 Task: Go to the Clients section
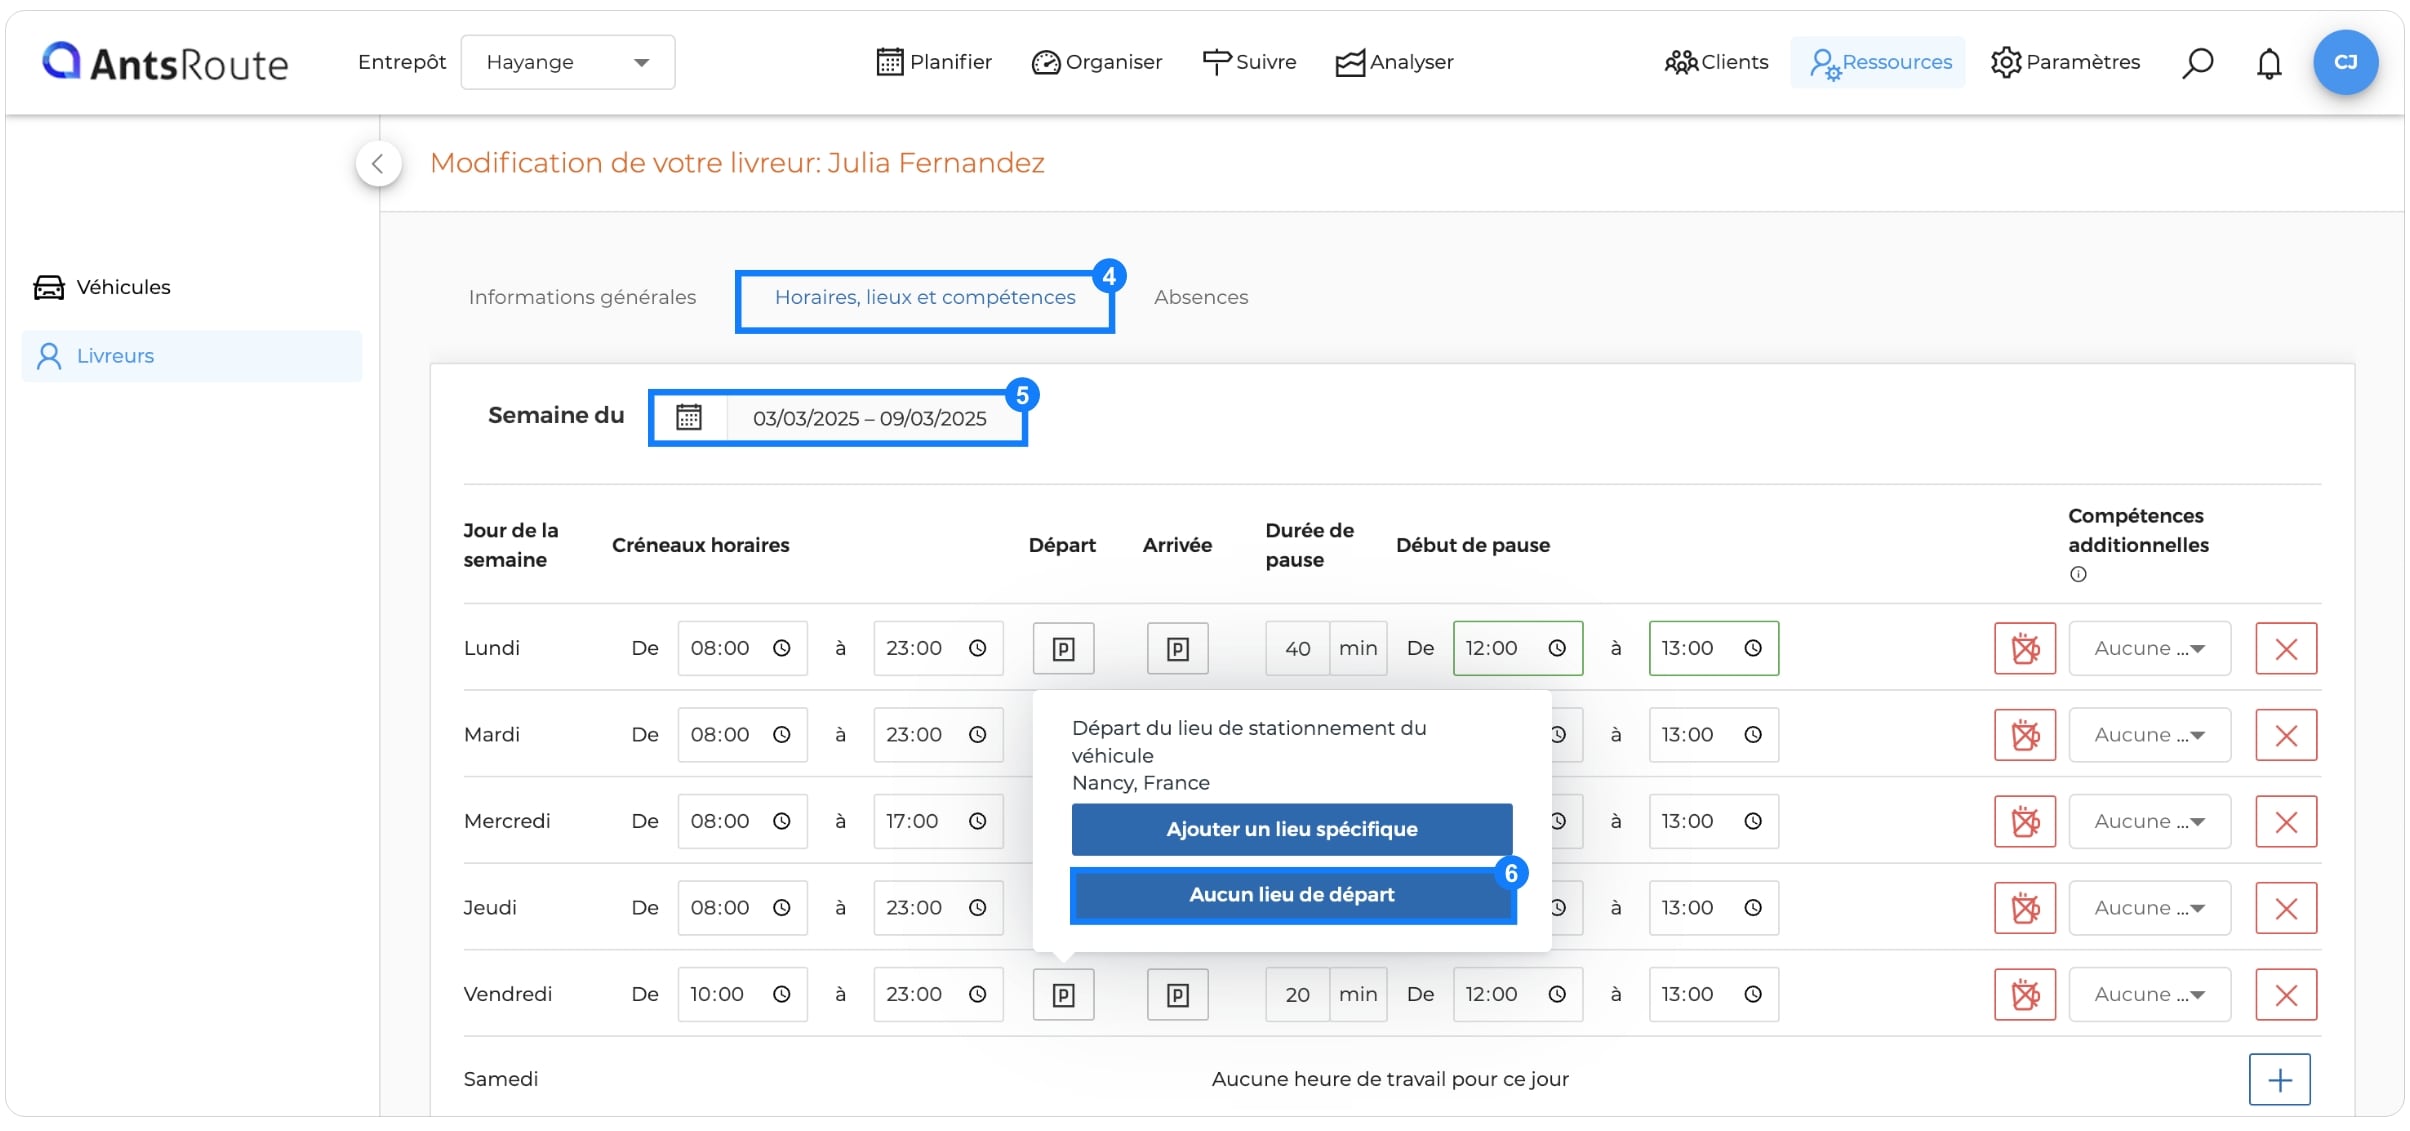pos(1716,62)
